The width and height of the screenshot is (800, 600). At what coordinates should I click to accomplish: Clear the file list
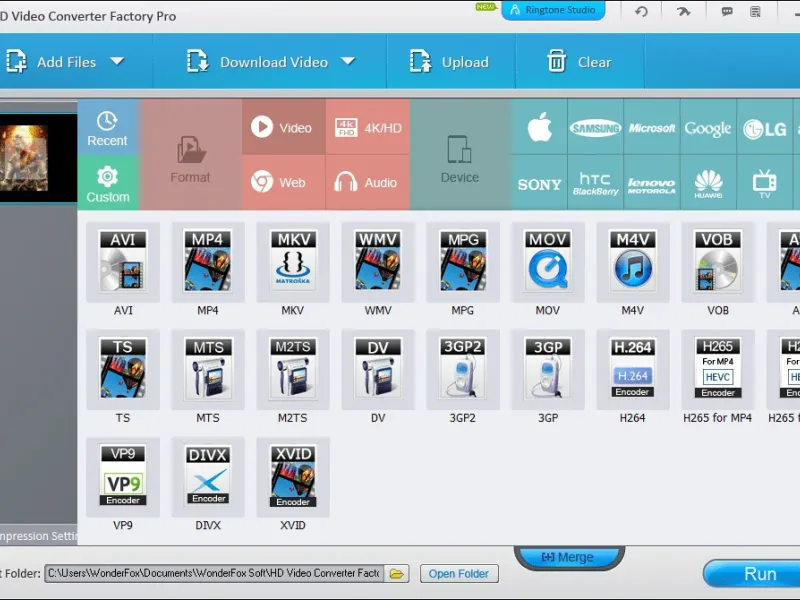click(579, 62)
